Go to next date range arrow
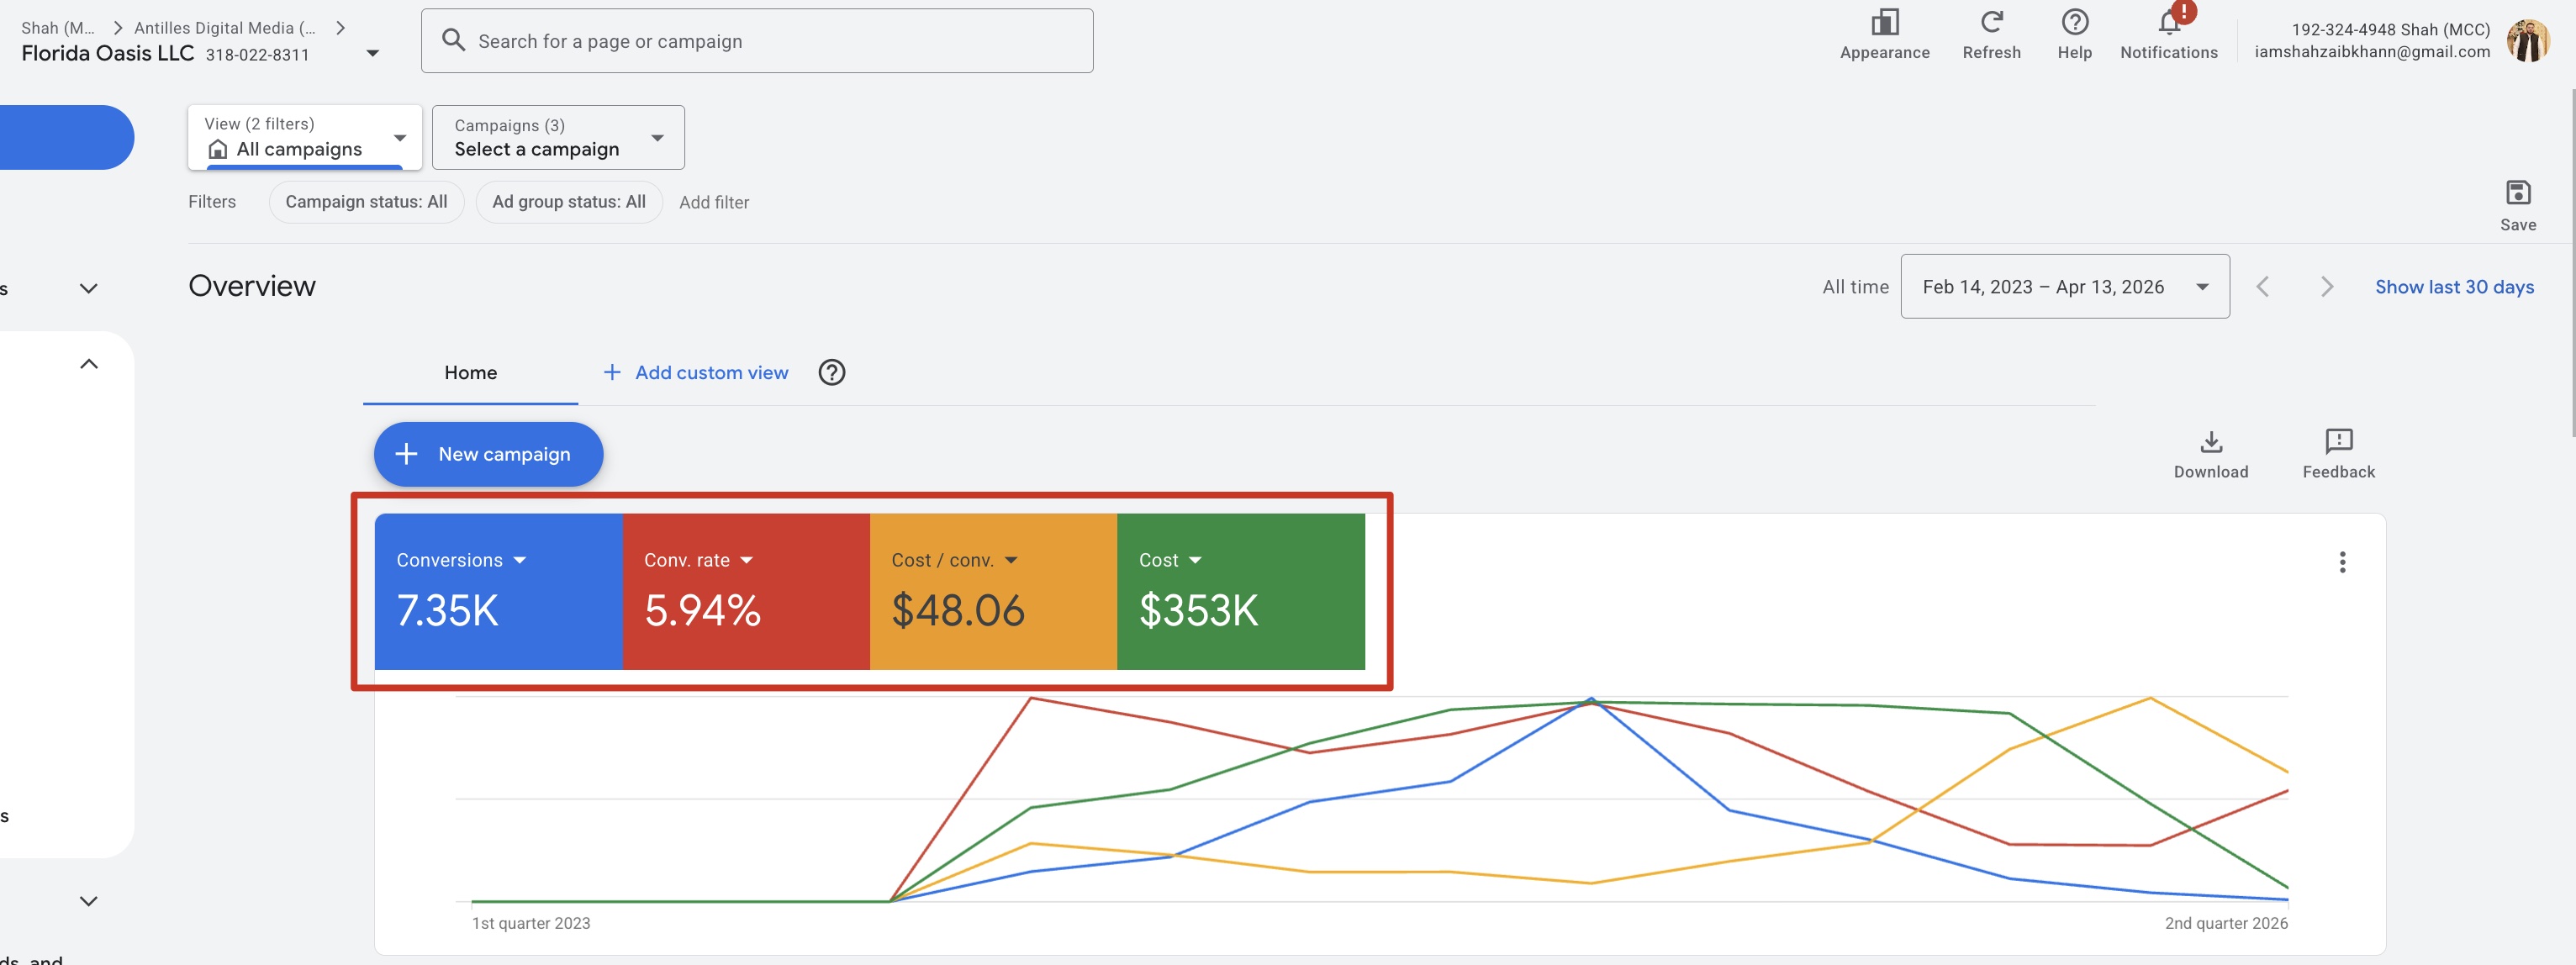This screenshot has height=965, width=2576. point(2326,287)
